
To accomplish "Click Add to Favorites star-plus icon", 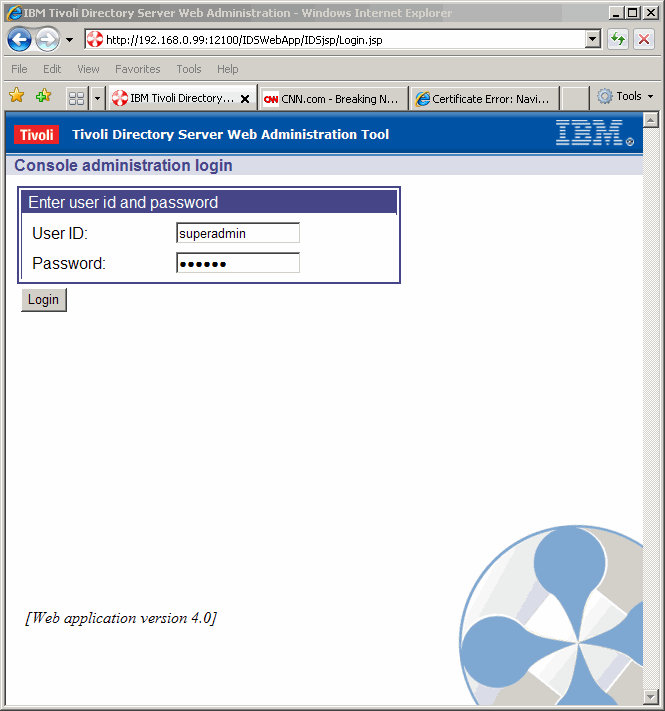I will click(43, 97).
